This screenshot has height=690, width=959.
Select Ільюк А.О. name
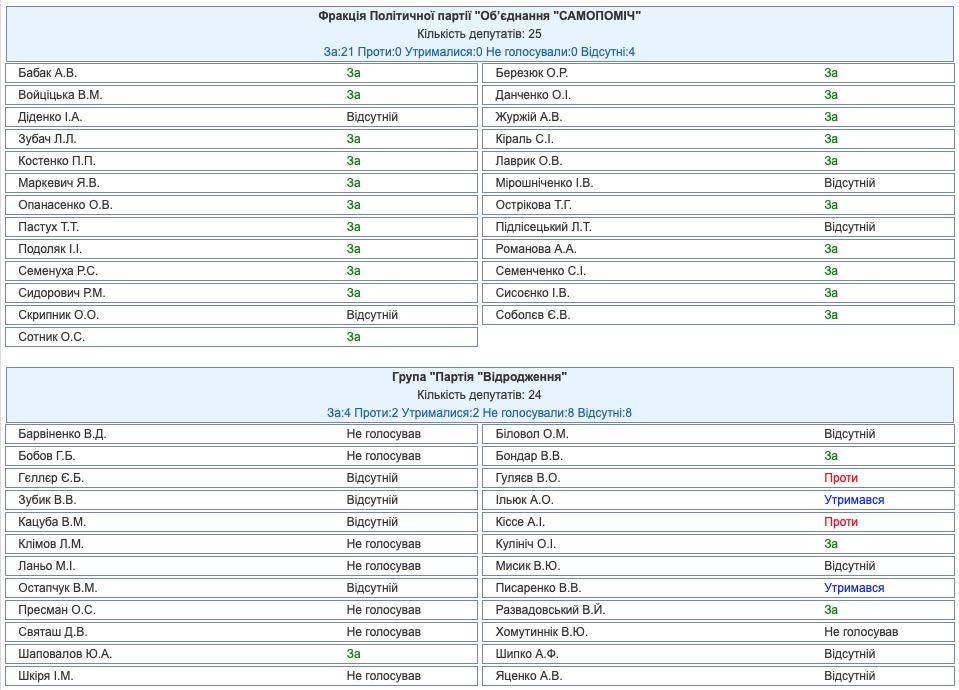coord(525,500)
